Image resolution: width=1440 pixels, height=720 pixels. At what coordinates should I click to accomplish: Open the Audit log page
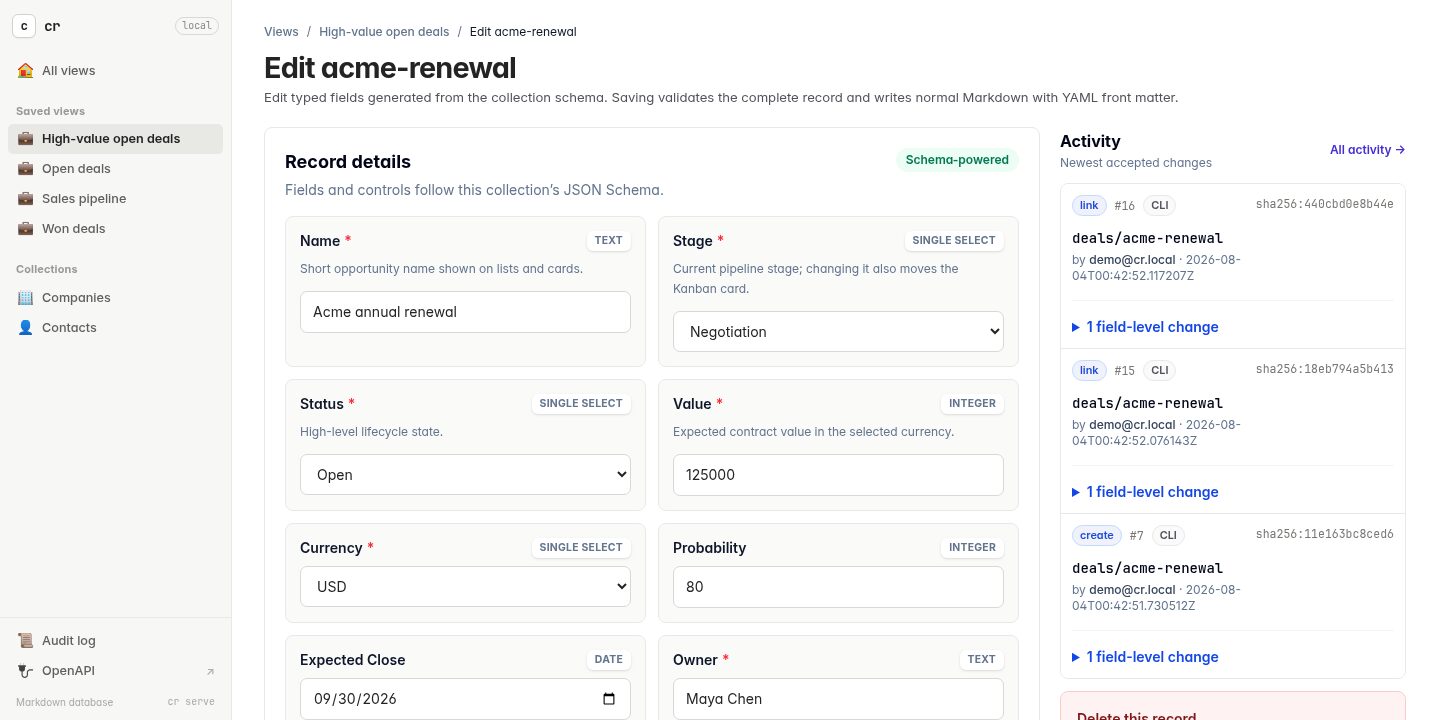point(115,641)
